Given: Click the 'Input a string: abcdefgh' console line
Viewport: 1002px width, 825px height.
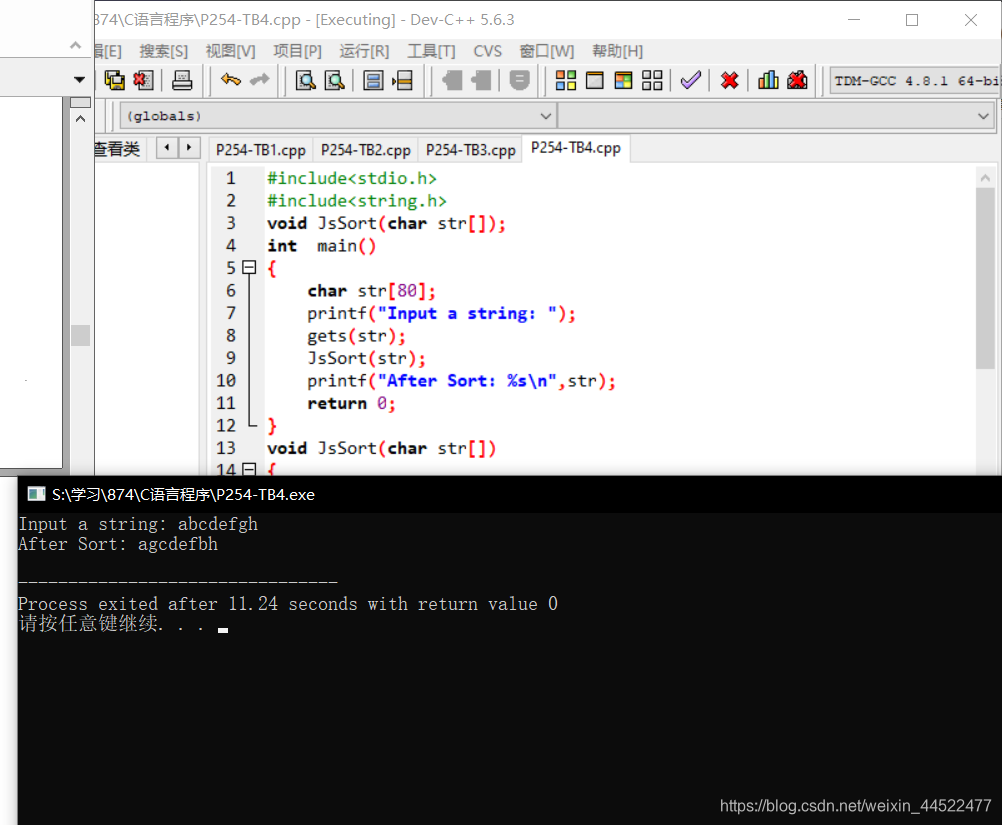Looking at the screenshot, I should [x=138, y=524].
